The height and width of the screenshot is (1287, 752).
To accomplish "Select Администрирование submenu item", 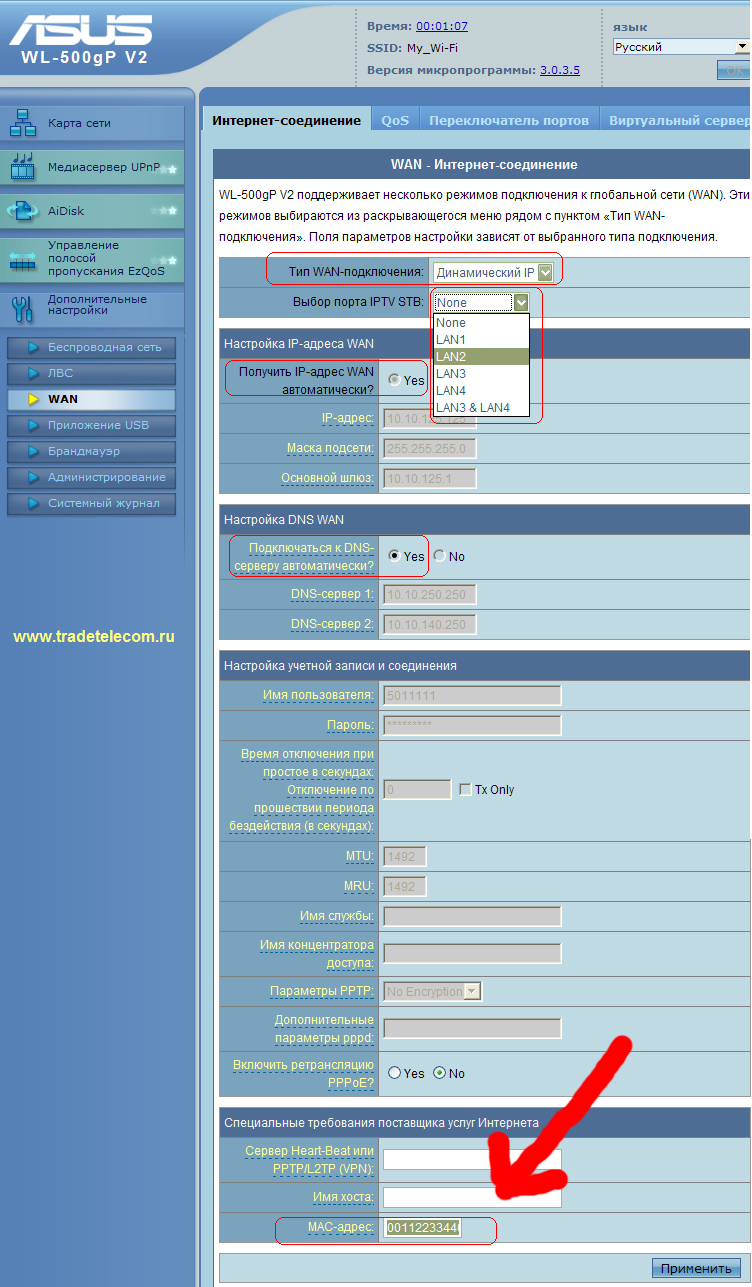I will point(91,478).
